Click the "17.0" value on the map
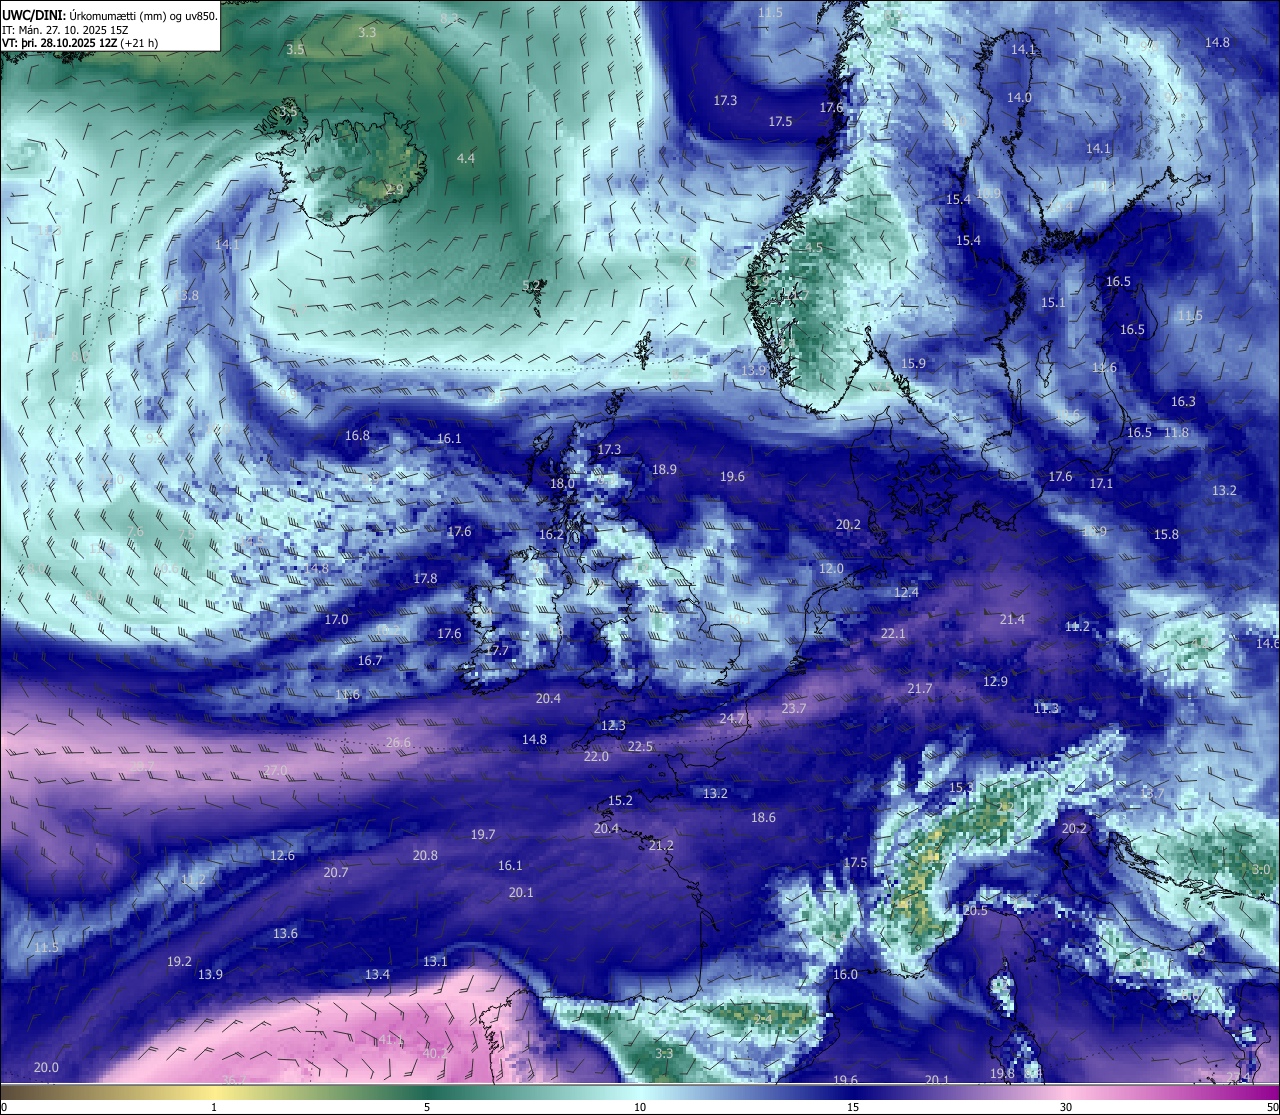The height and width of the screenshot is (1115, 1280). click(x=336, y=619)
